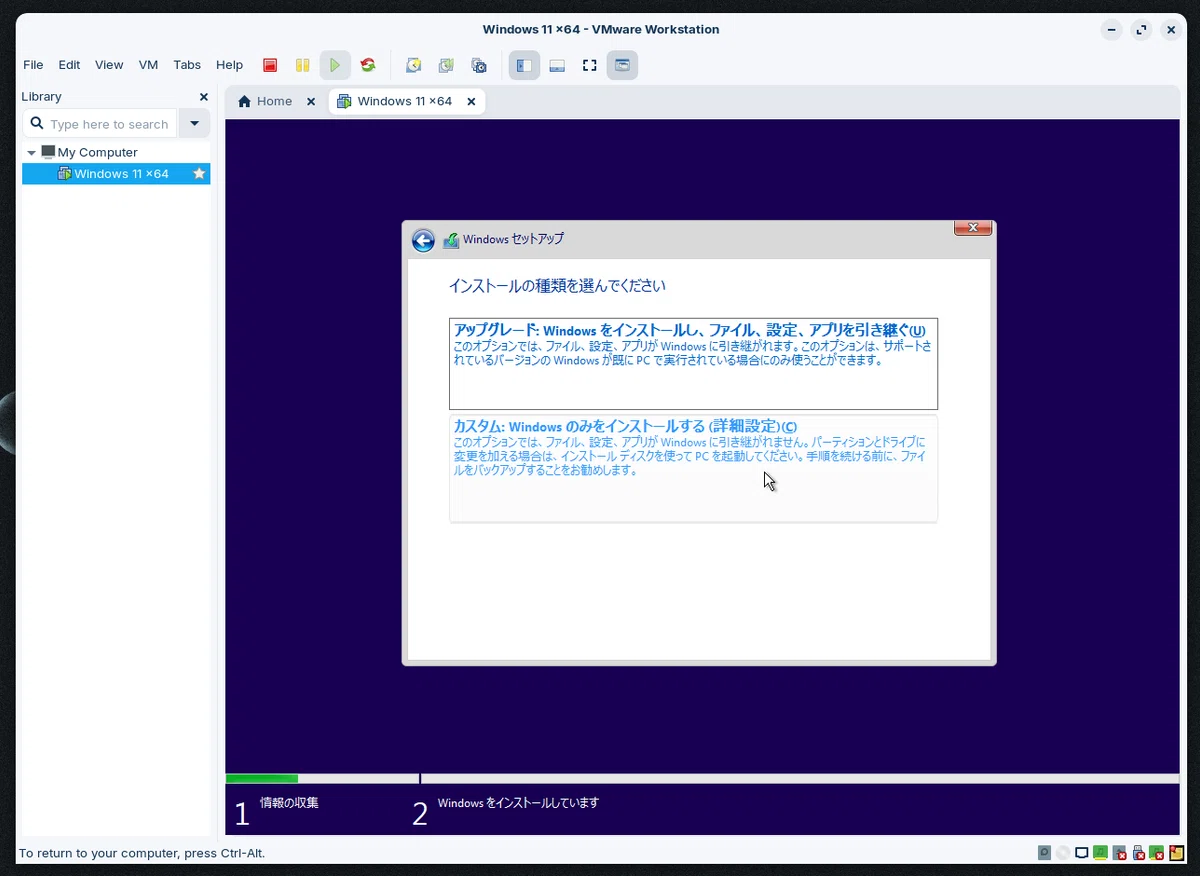Open the View menu
This screenshot has height=876, width=1200.
click(x=109, y=65)
